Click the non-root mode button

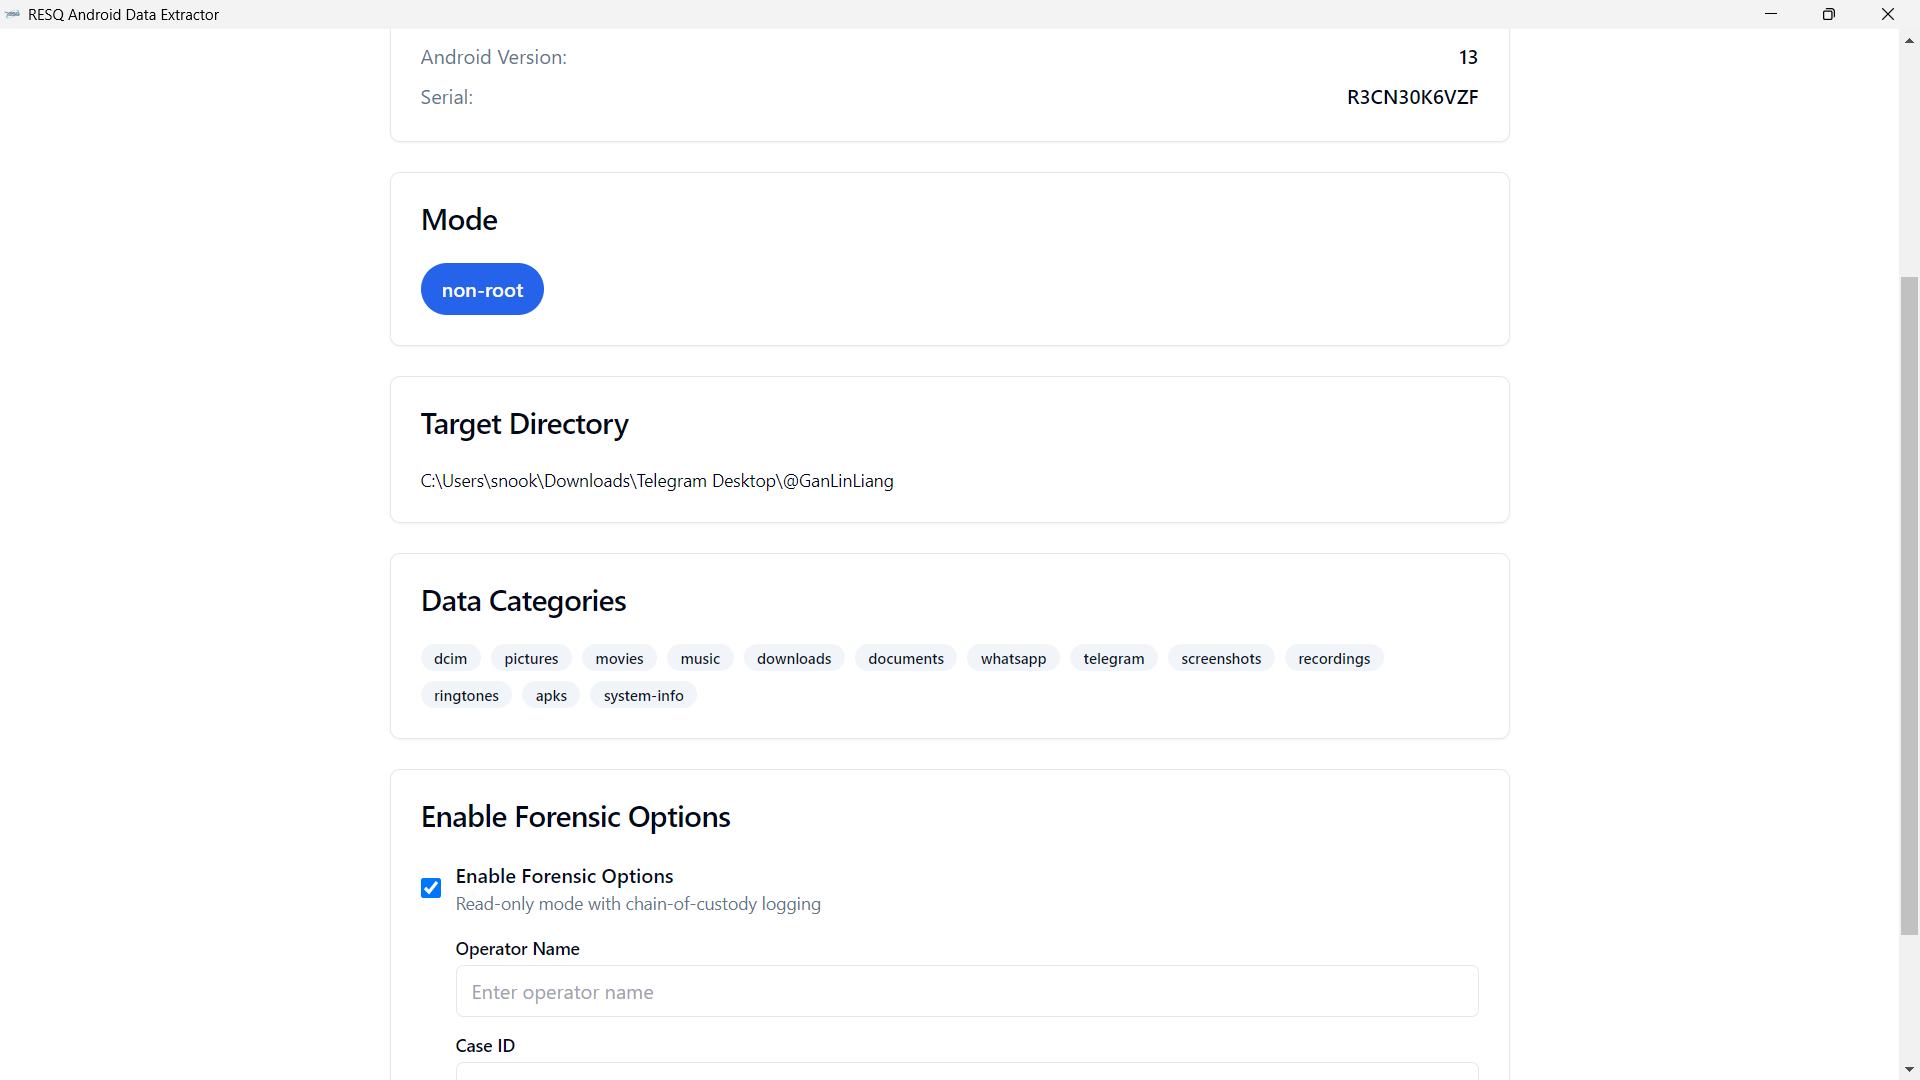click(x=482, y=290)
